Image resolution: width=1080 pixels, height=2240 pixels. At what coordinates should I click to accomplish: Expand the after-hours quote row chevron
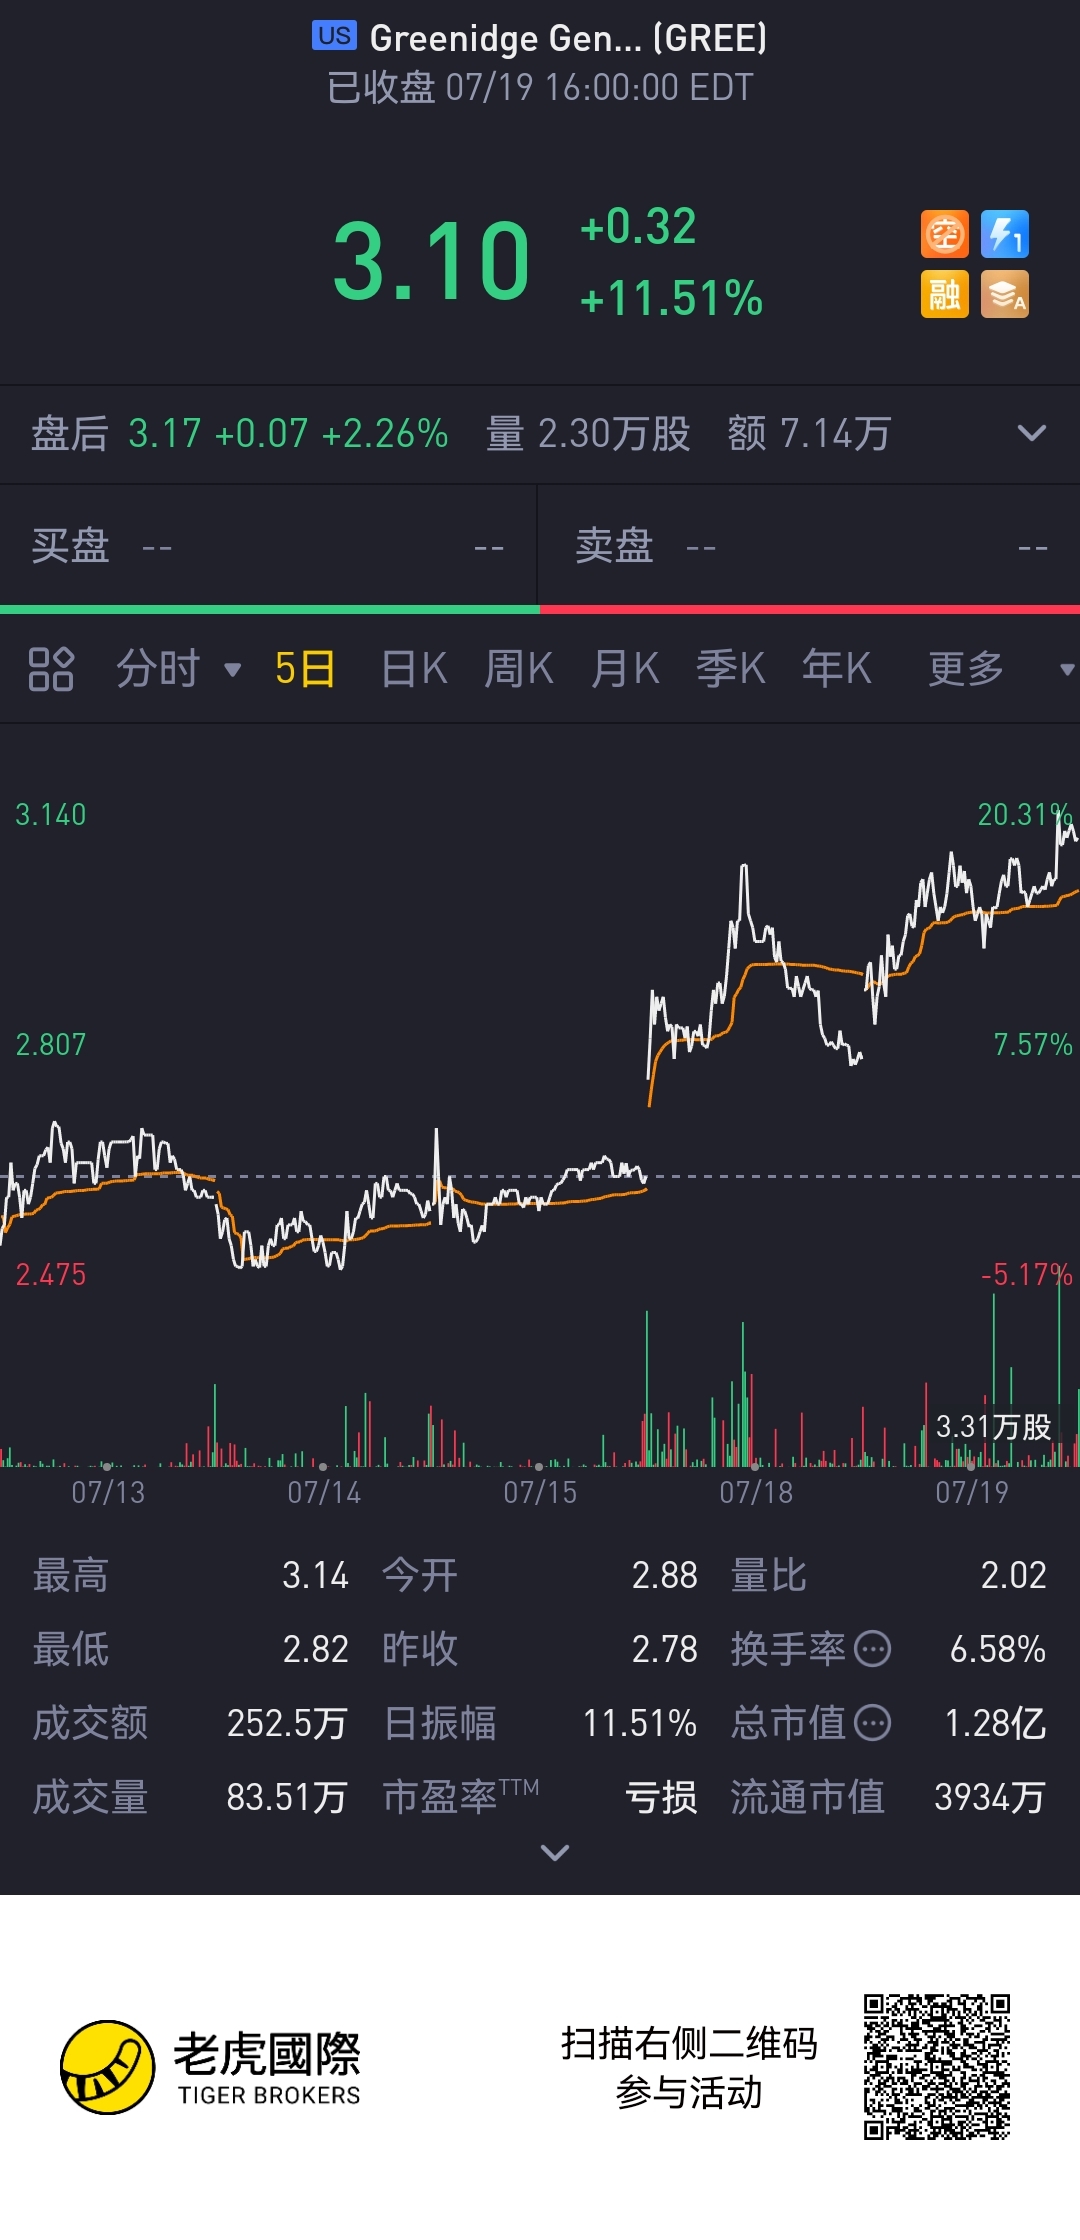[x=1031, y=433]
